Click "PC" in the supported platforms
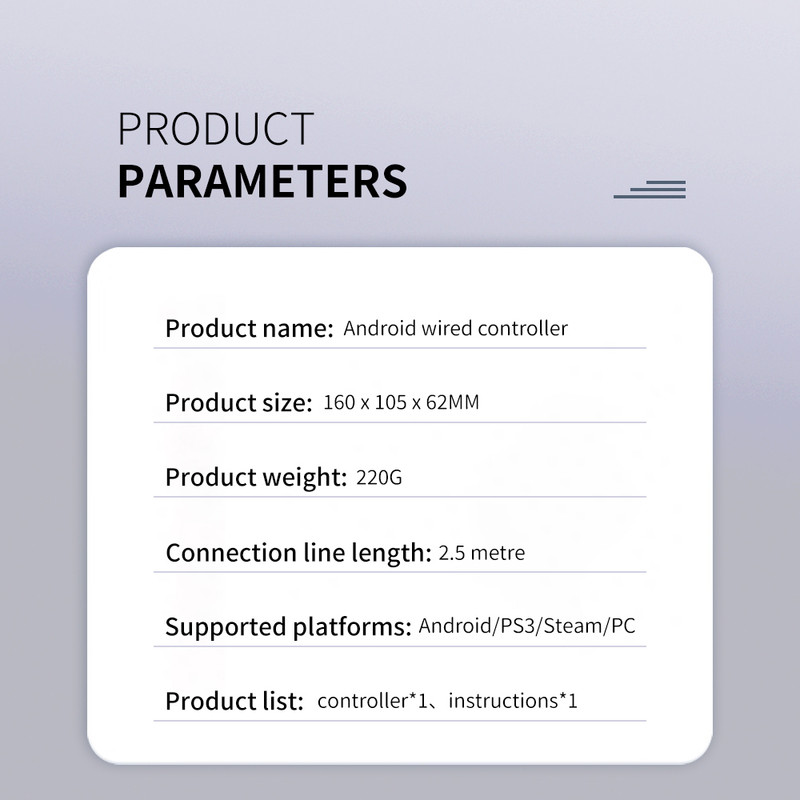Viewport: 800px width, 800px height. (624, 627)
